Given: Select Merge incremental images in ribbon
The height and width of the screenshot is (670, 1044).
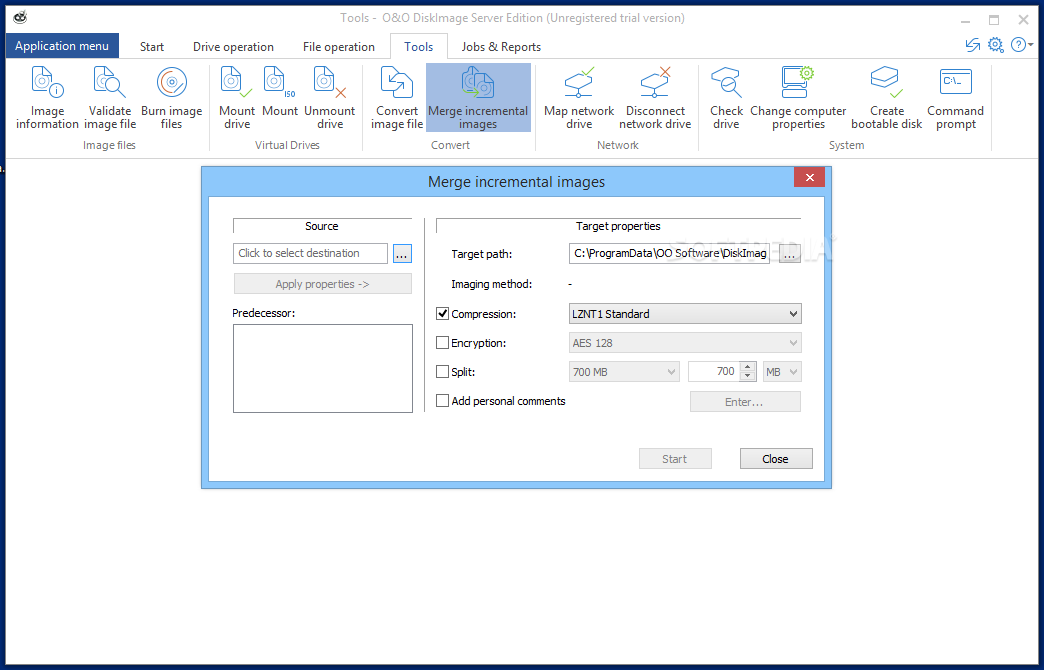Looking at the screenshot, I should [x=478, y=98].
